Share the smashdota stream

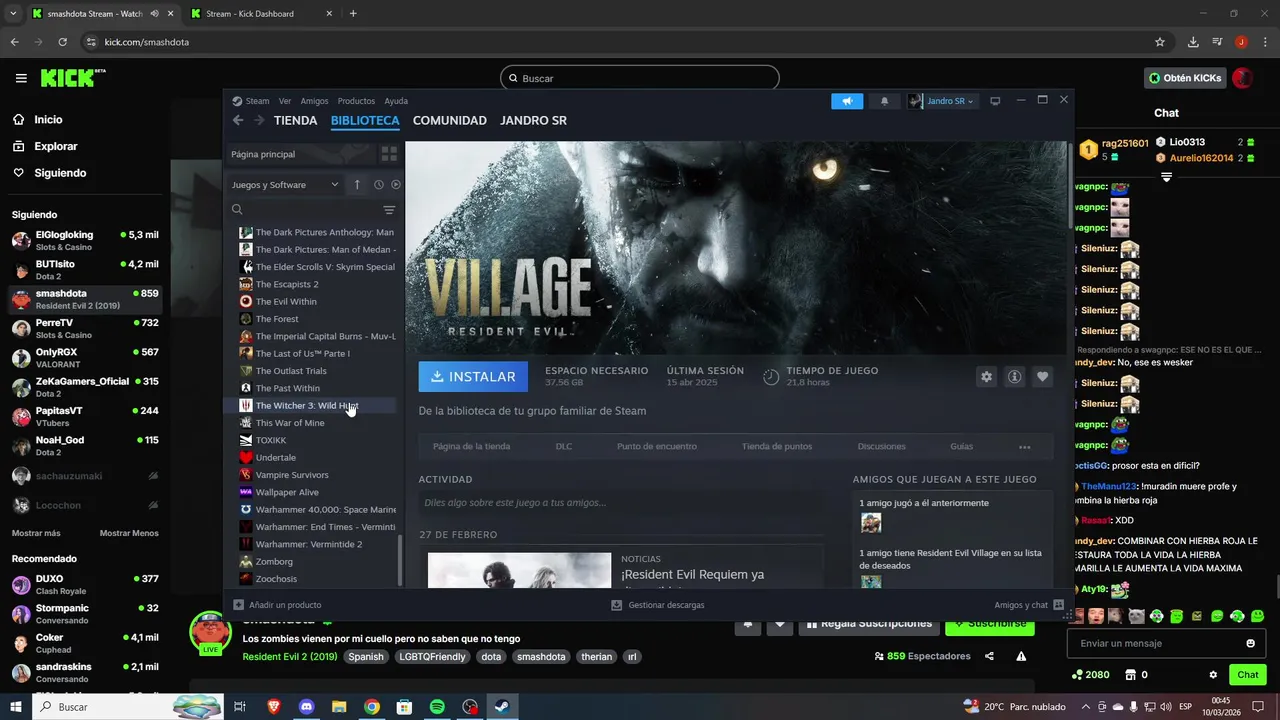pyautogui.click(x=989, y=656)
